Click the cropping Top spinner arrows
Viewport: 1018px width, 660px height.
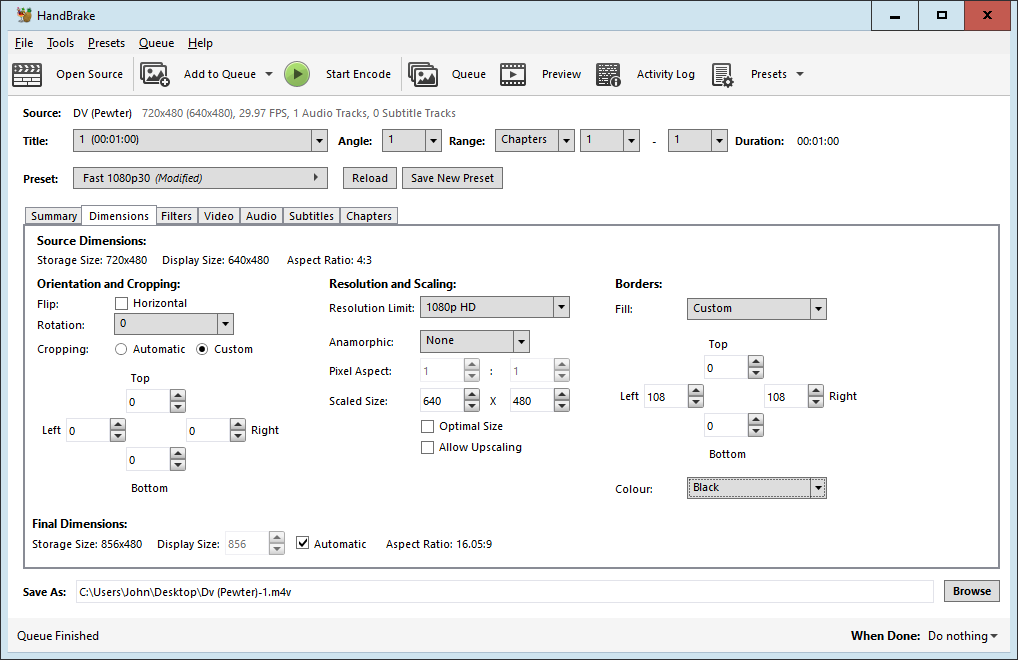tap(178, 402)
